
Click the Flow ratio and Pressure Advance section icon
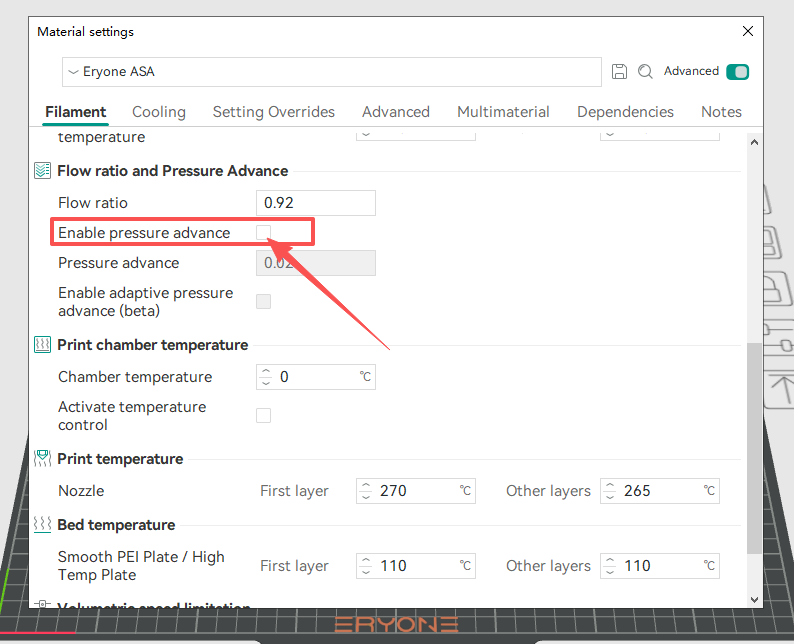[x=42, y=171]
